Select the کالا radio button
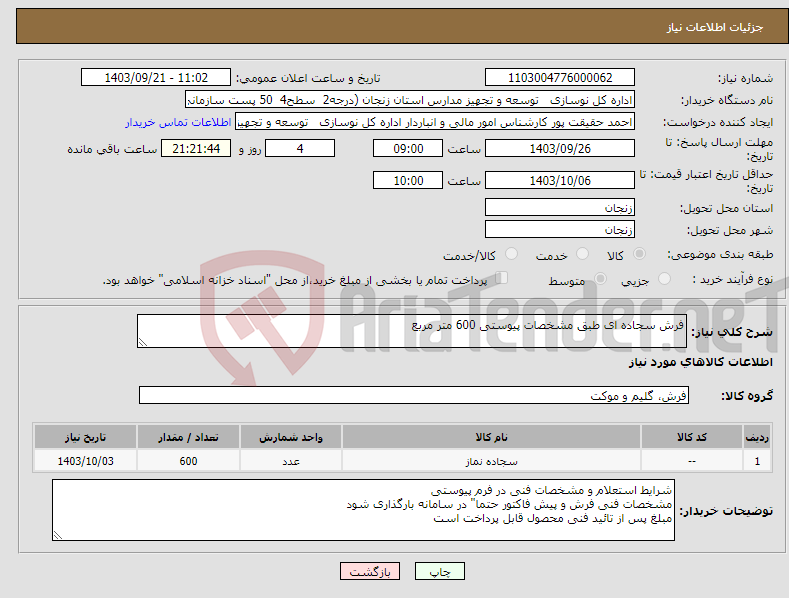Image resolution: width=789 pixels, height=598 pixels. point(639,254)
